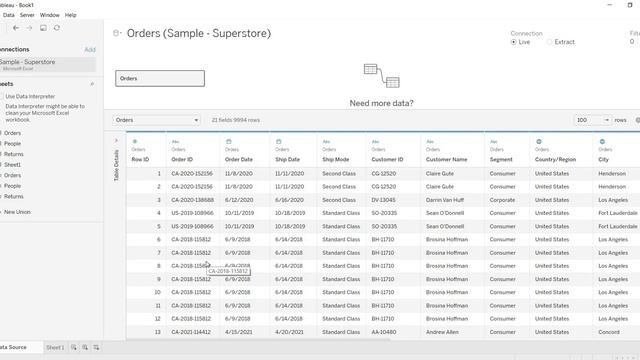Click the Customer Name column header
The image size is (640, 360).
tap(446, 160)
